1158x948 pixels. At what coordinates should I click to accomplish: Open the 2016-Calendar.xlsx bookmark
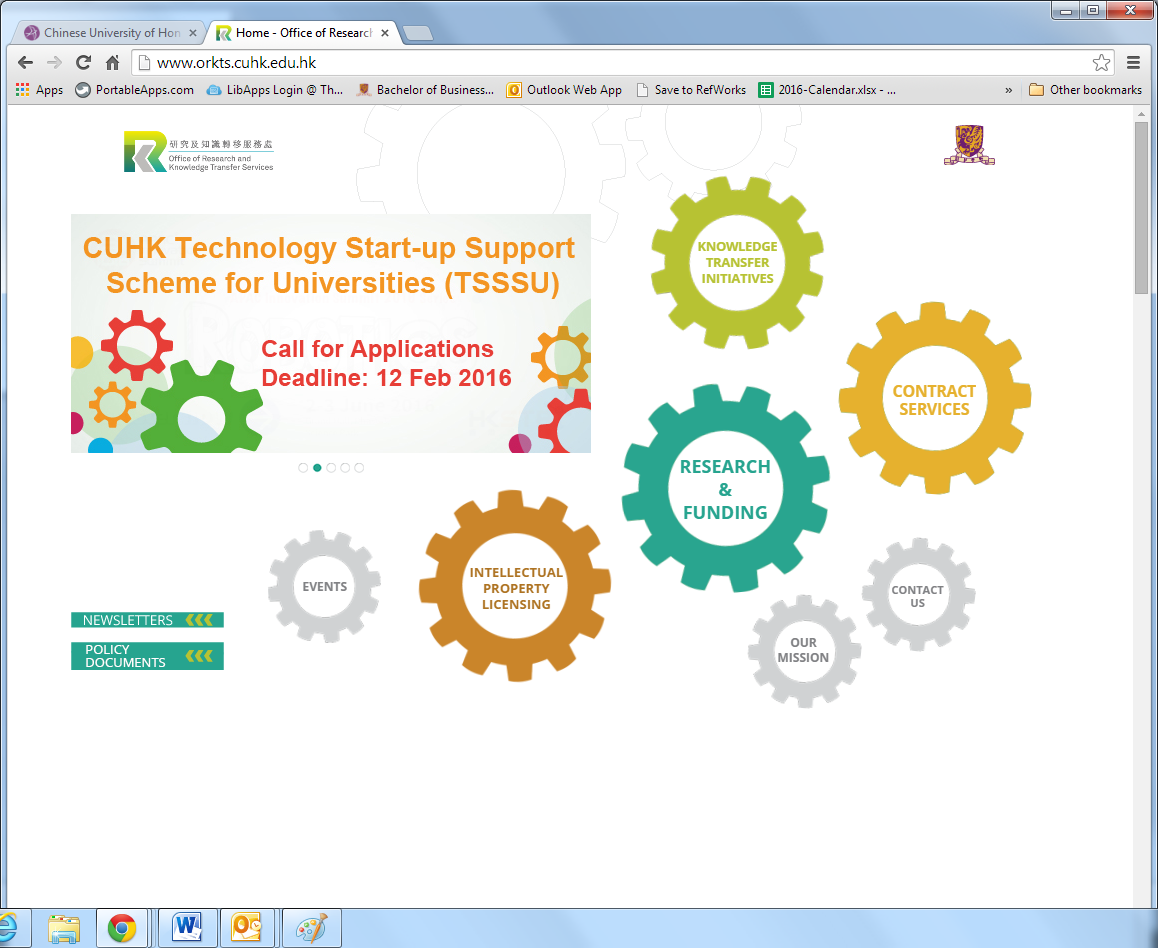click(828, 90)
